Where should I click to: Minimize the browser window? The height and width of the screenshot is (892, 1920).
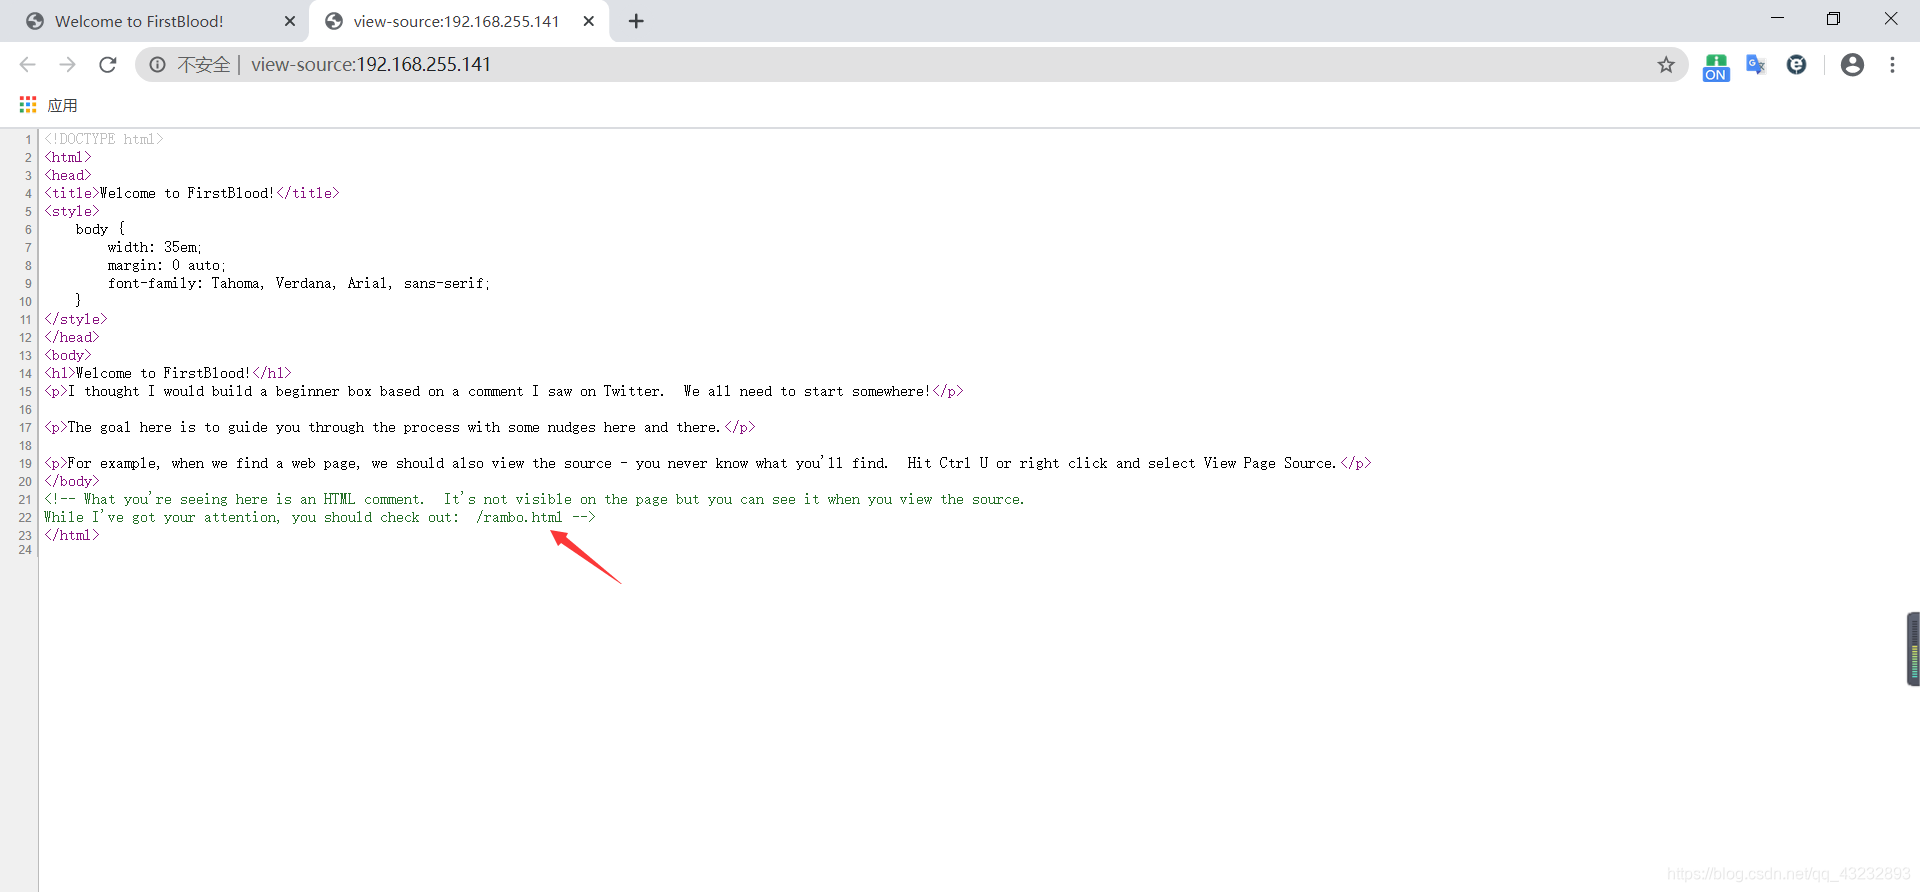point(1777,19)
